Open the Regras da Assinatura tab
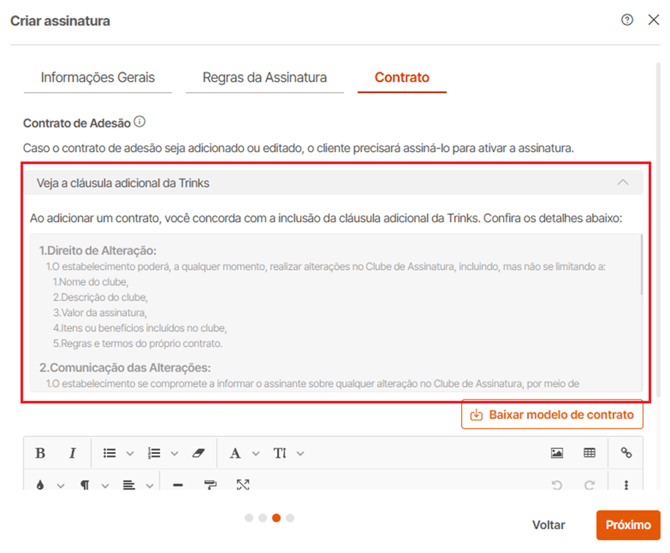 (264, 77)
